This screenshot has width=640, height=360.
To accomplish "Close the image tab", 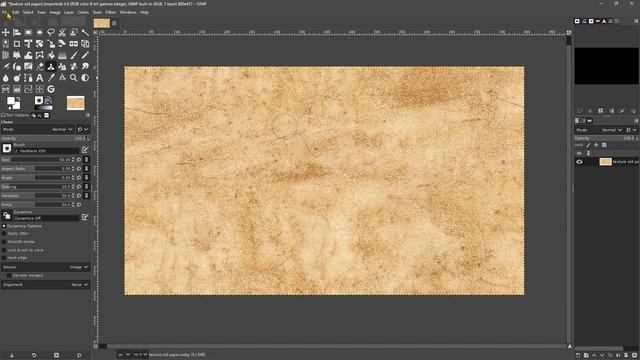I will tap(114, 23).
